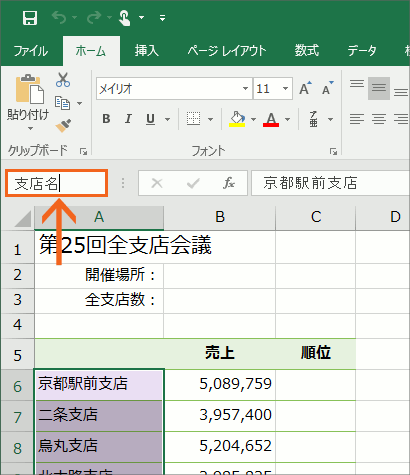The height and width of the screenshot is (475, 410).
Task: Open the Borders dropdown arrow
Action: (x=210, y=119)
